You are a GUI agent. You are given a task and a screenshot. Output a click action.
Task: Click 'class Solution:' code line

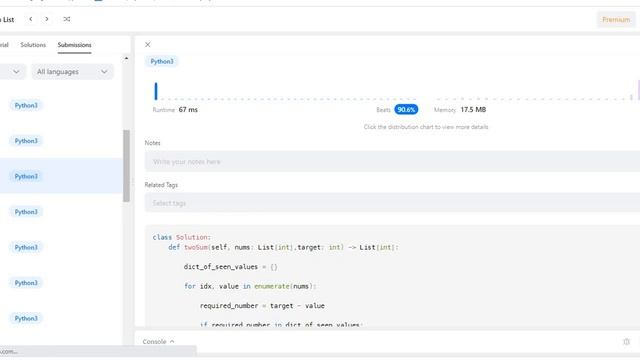pos(182,237)
